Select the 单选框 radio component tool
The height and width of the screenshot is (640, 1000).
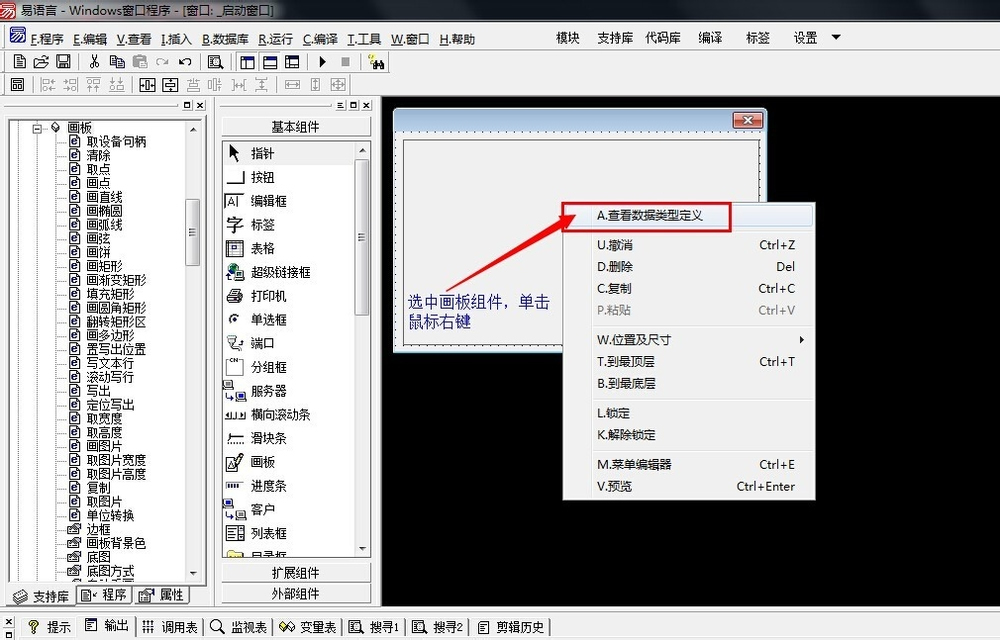click(268, 319)
